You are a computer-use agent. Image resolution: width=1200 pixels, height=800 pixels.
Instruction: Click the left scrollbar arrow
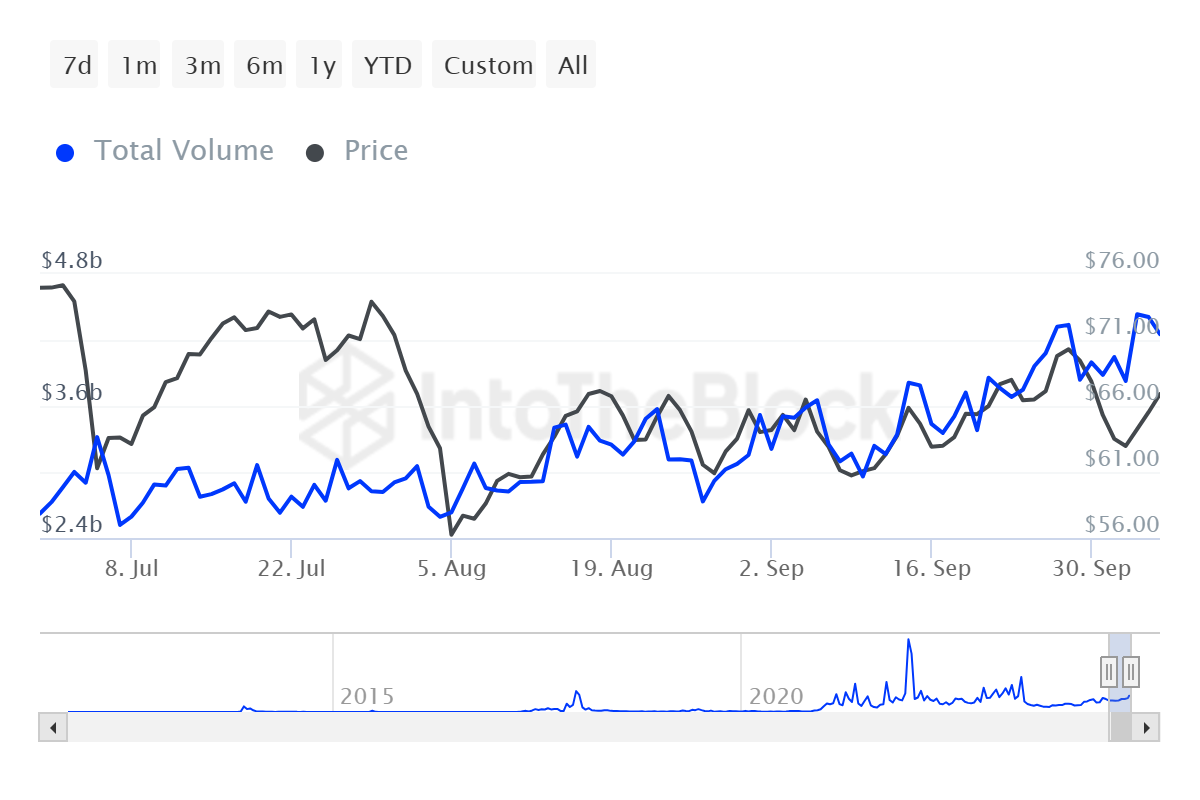click(52, 728)
